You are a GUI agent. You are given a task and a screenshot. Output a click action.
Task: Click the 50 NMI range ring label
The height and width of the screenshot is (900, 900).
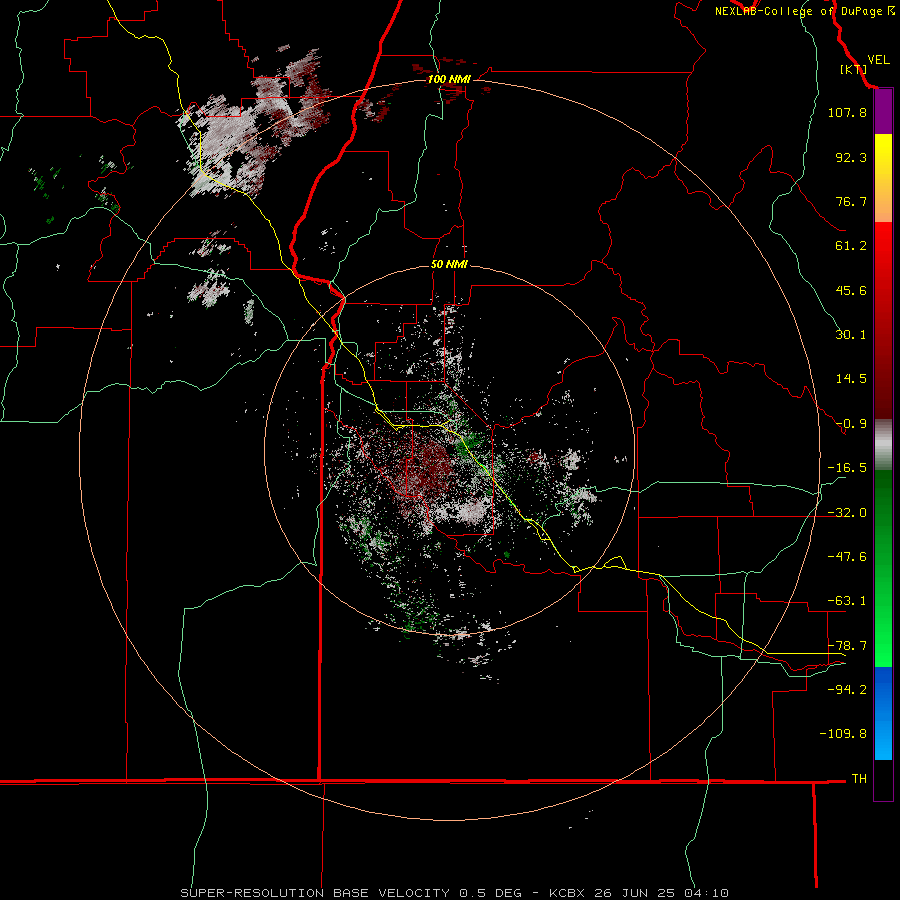[x=449, y=265]
